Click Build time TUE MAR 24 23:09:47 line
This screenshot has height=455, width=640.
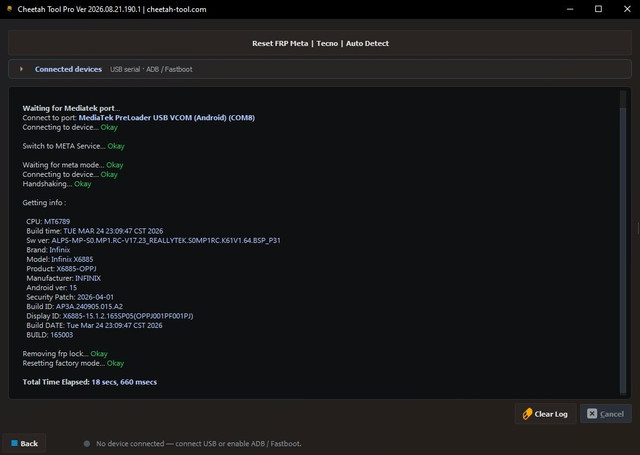95,231
